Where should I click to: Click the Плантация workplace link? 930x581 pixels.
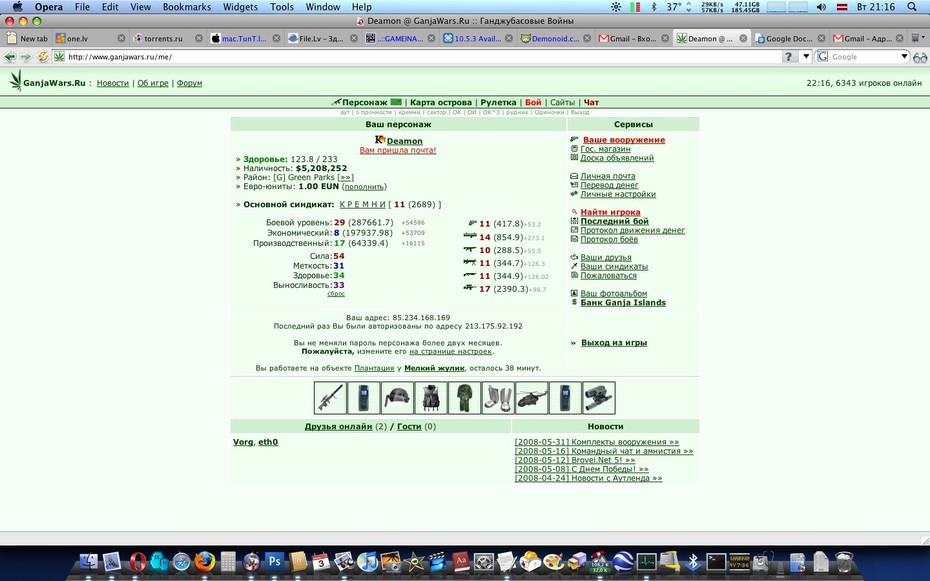pyautogui.click(x=374, y=368)
